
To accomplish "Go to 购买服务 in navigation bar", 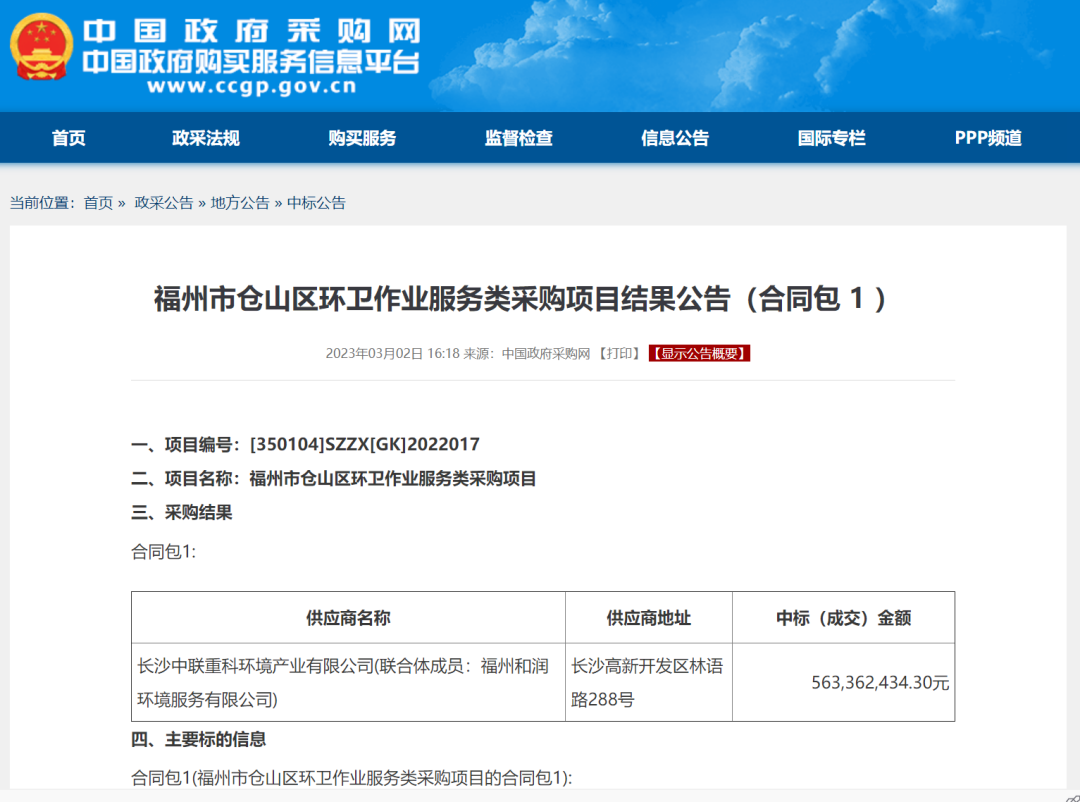I will tap(362, 138).
